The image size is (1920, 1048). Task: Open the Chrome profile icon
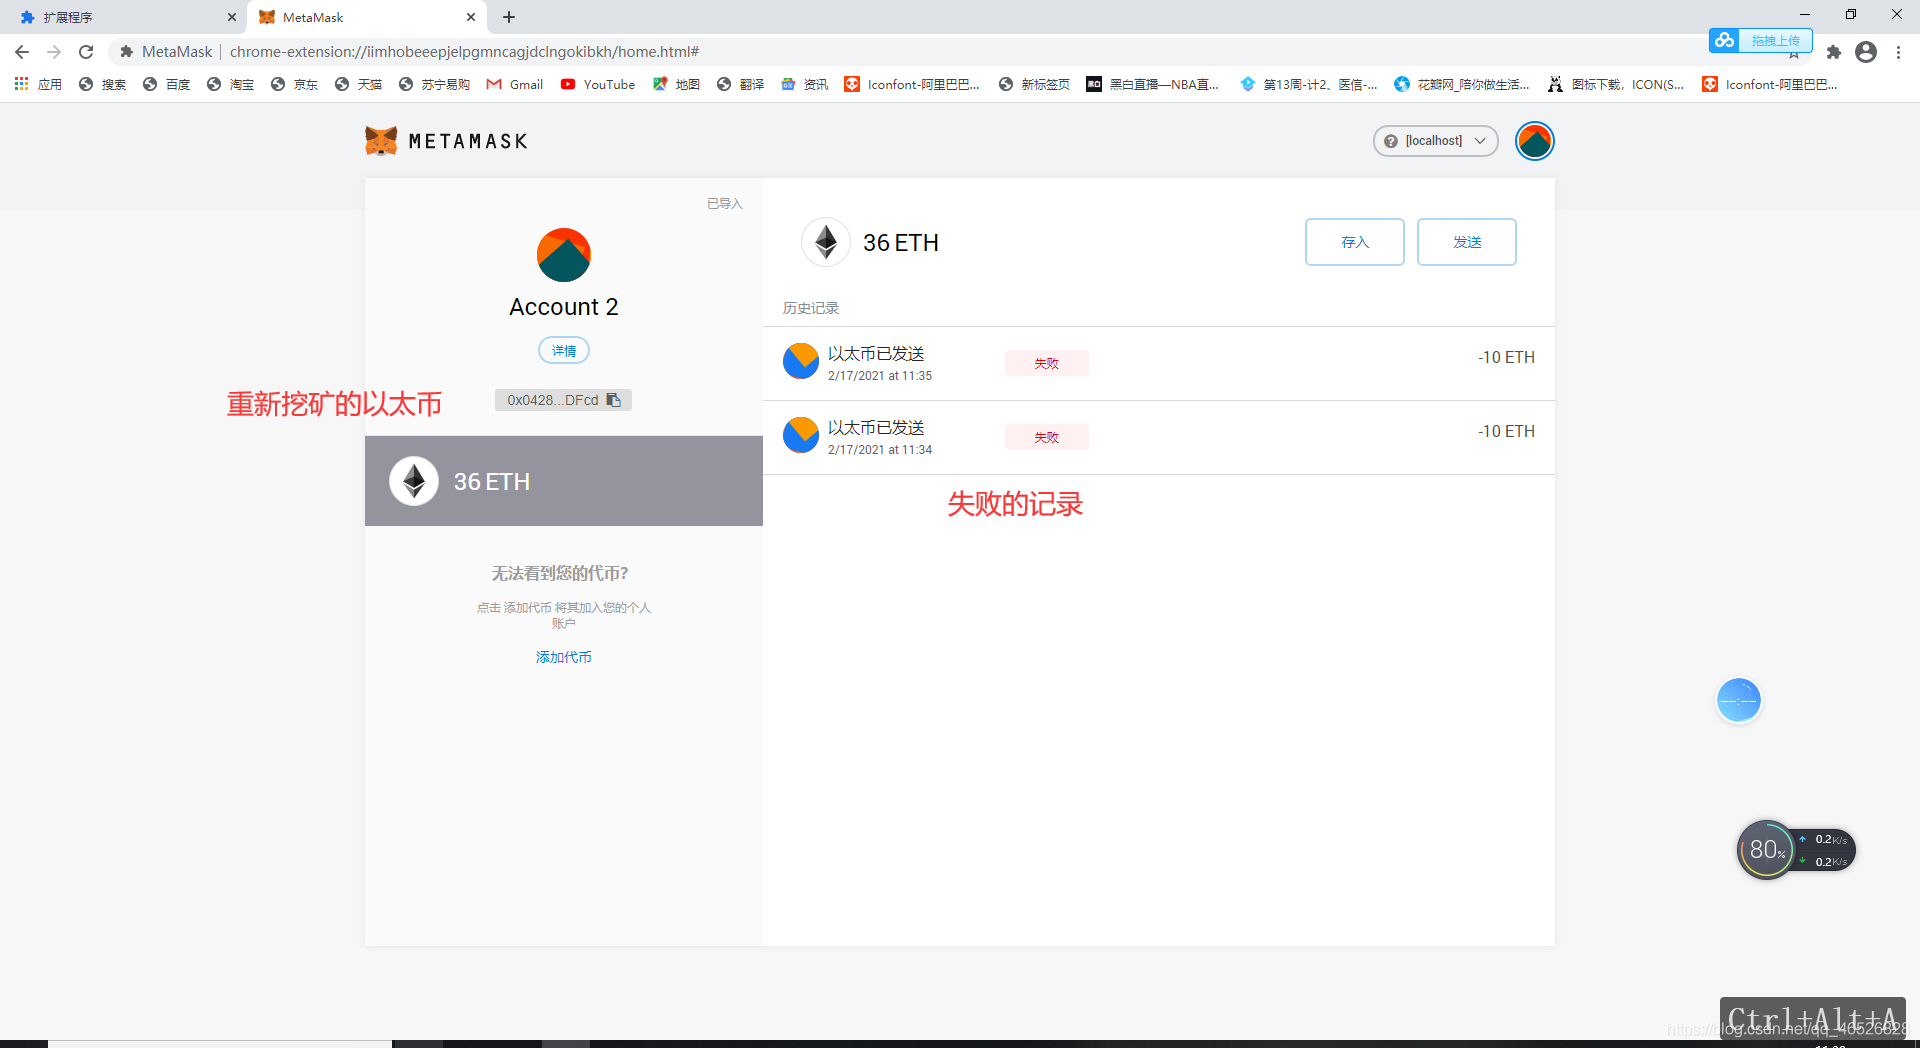(x=1866, y=52)
